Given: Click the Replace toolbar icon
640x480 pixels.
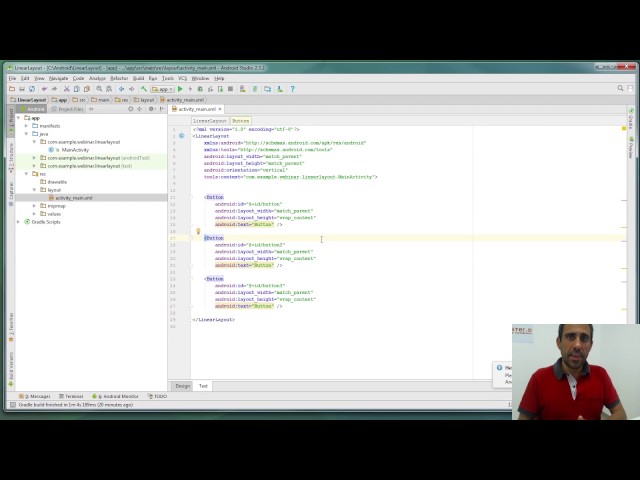Looking at the screenshot, I should click(109, 89).
